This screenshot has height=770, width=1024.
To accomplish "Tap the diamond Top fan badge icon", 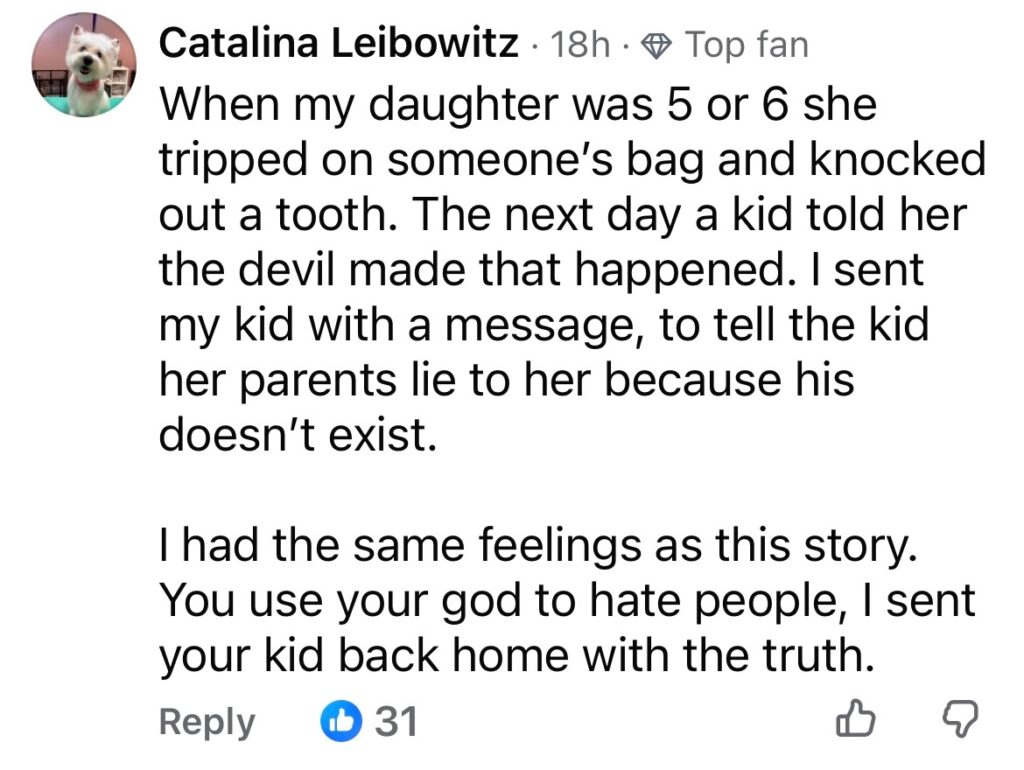I will pyautogui.click(x=658, y=45).
